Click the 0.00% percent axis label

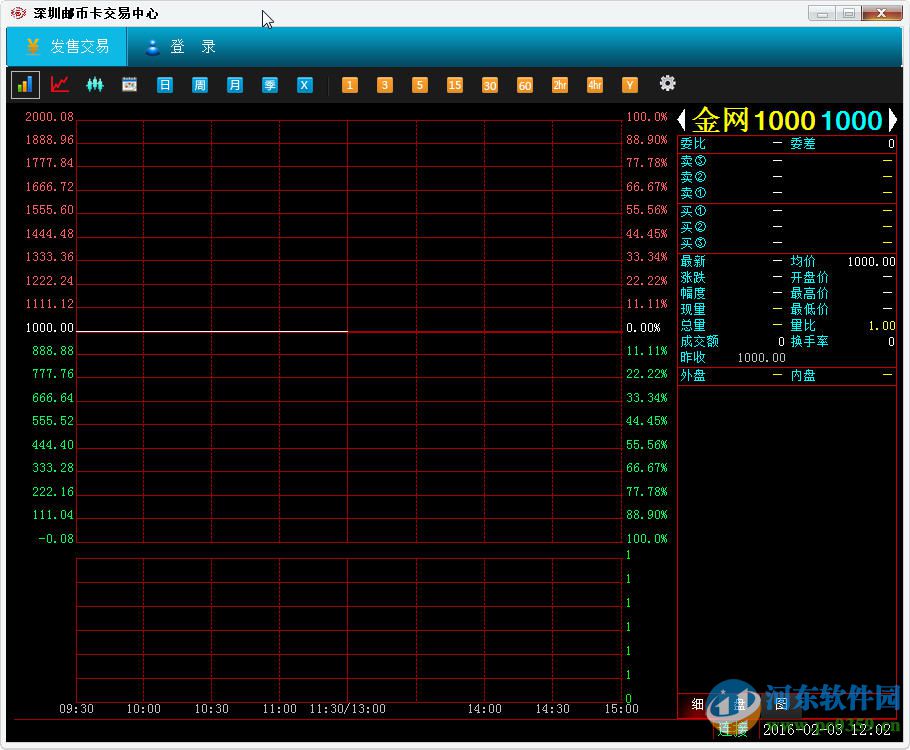pos(643,328)
